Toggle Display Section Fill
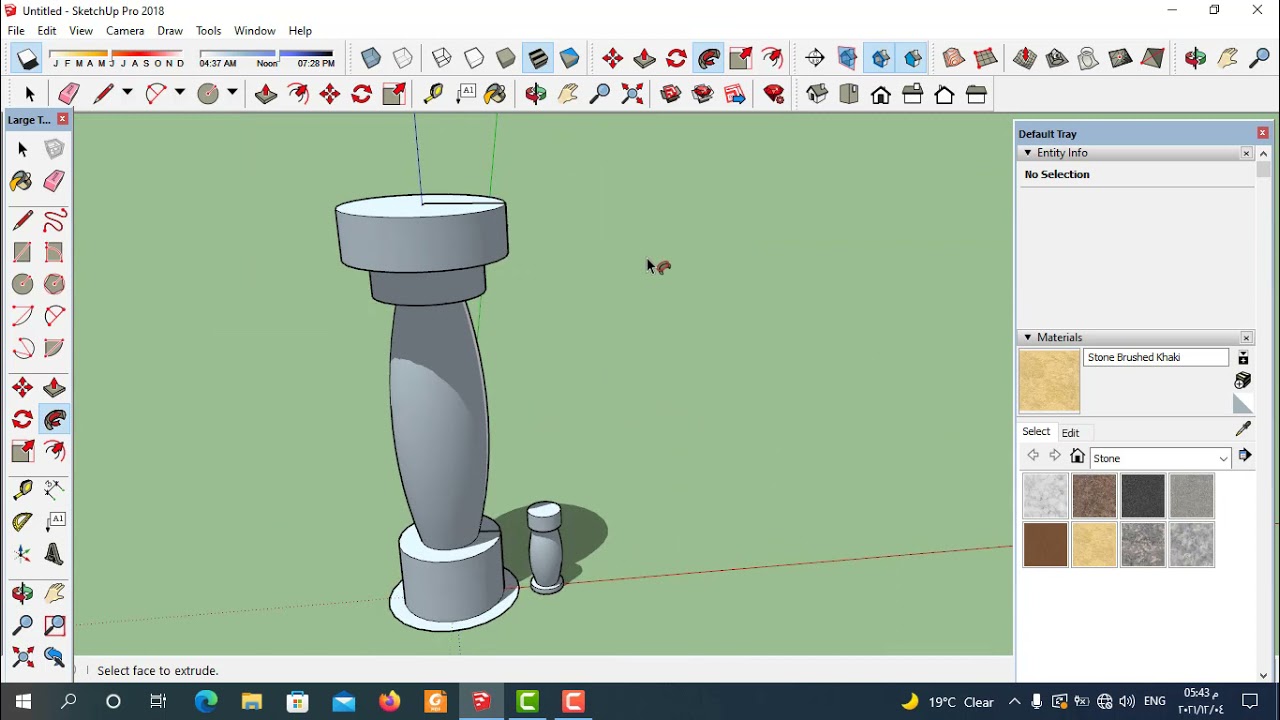The height and width of the screenshot is (720, 1280). click(912, 58)
